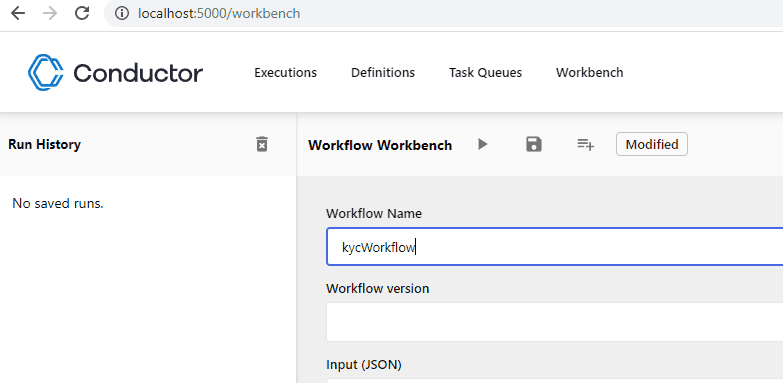Viewport: 783px width, 383px height.
Task: Click the Input (JSON) label
Action: 364,365
